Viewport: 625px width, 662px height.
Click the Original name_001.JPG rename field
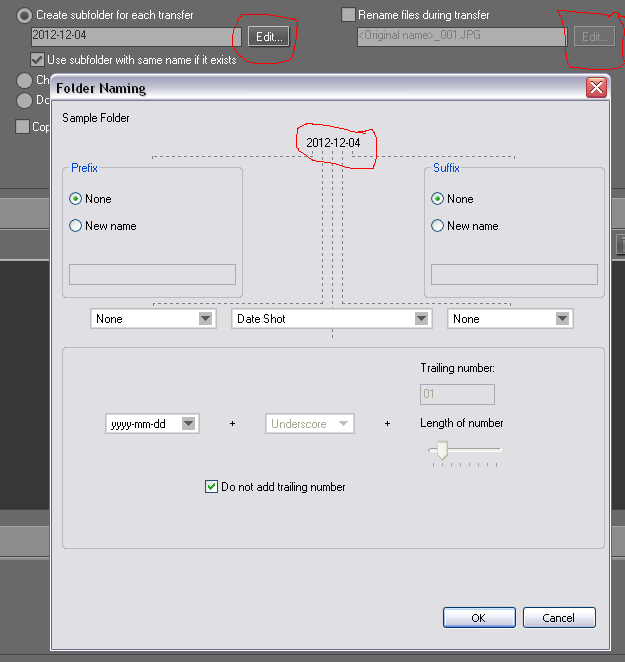462,36
